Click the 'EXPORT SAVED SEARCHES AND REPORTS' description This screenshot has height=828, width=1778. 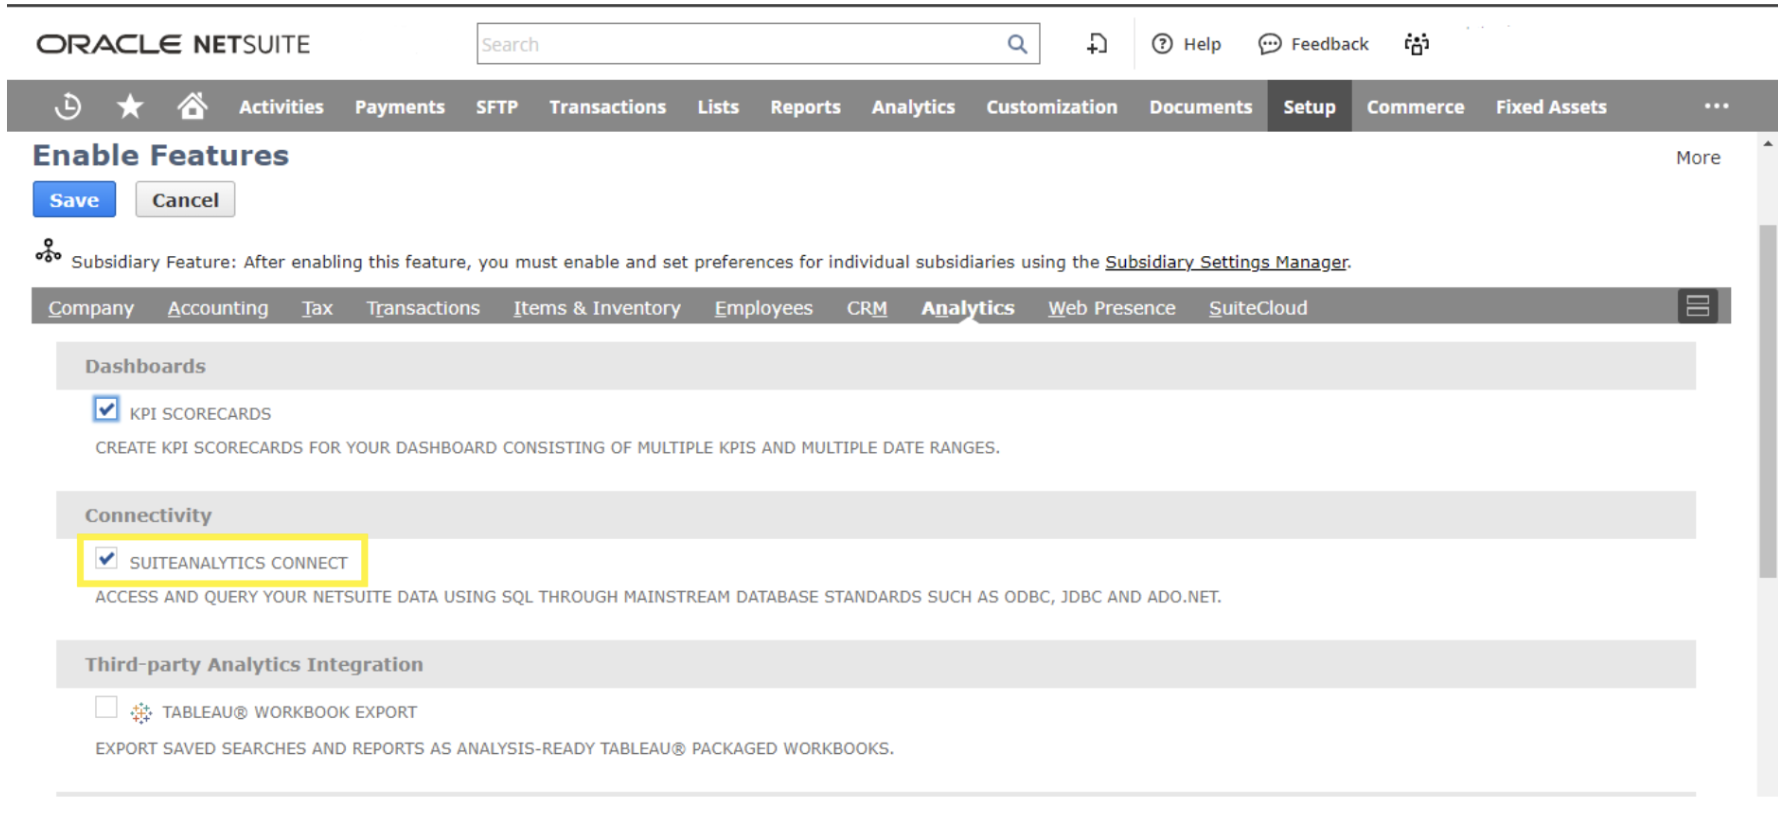click(494, 749)
